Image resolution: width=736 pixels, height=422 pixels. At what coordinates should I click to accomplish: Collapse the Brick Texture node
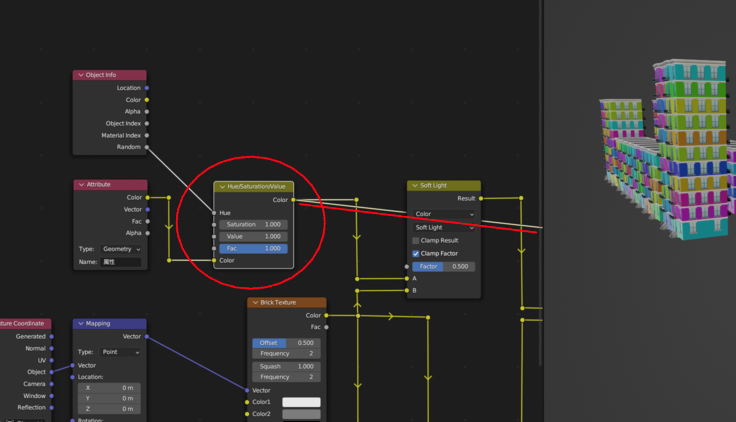(255, 303)
